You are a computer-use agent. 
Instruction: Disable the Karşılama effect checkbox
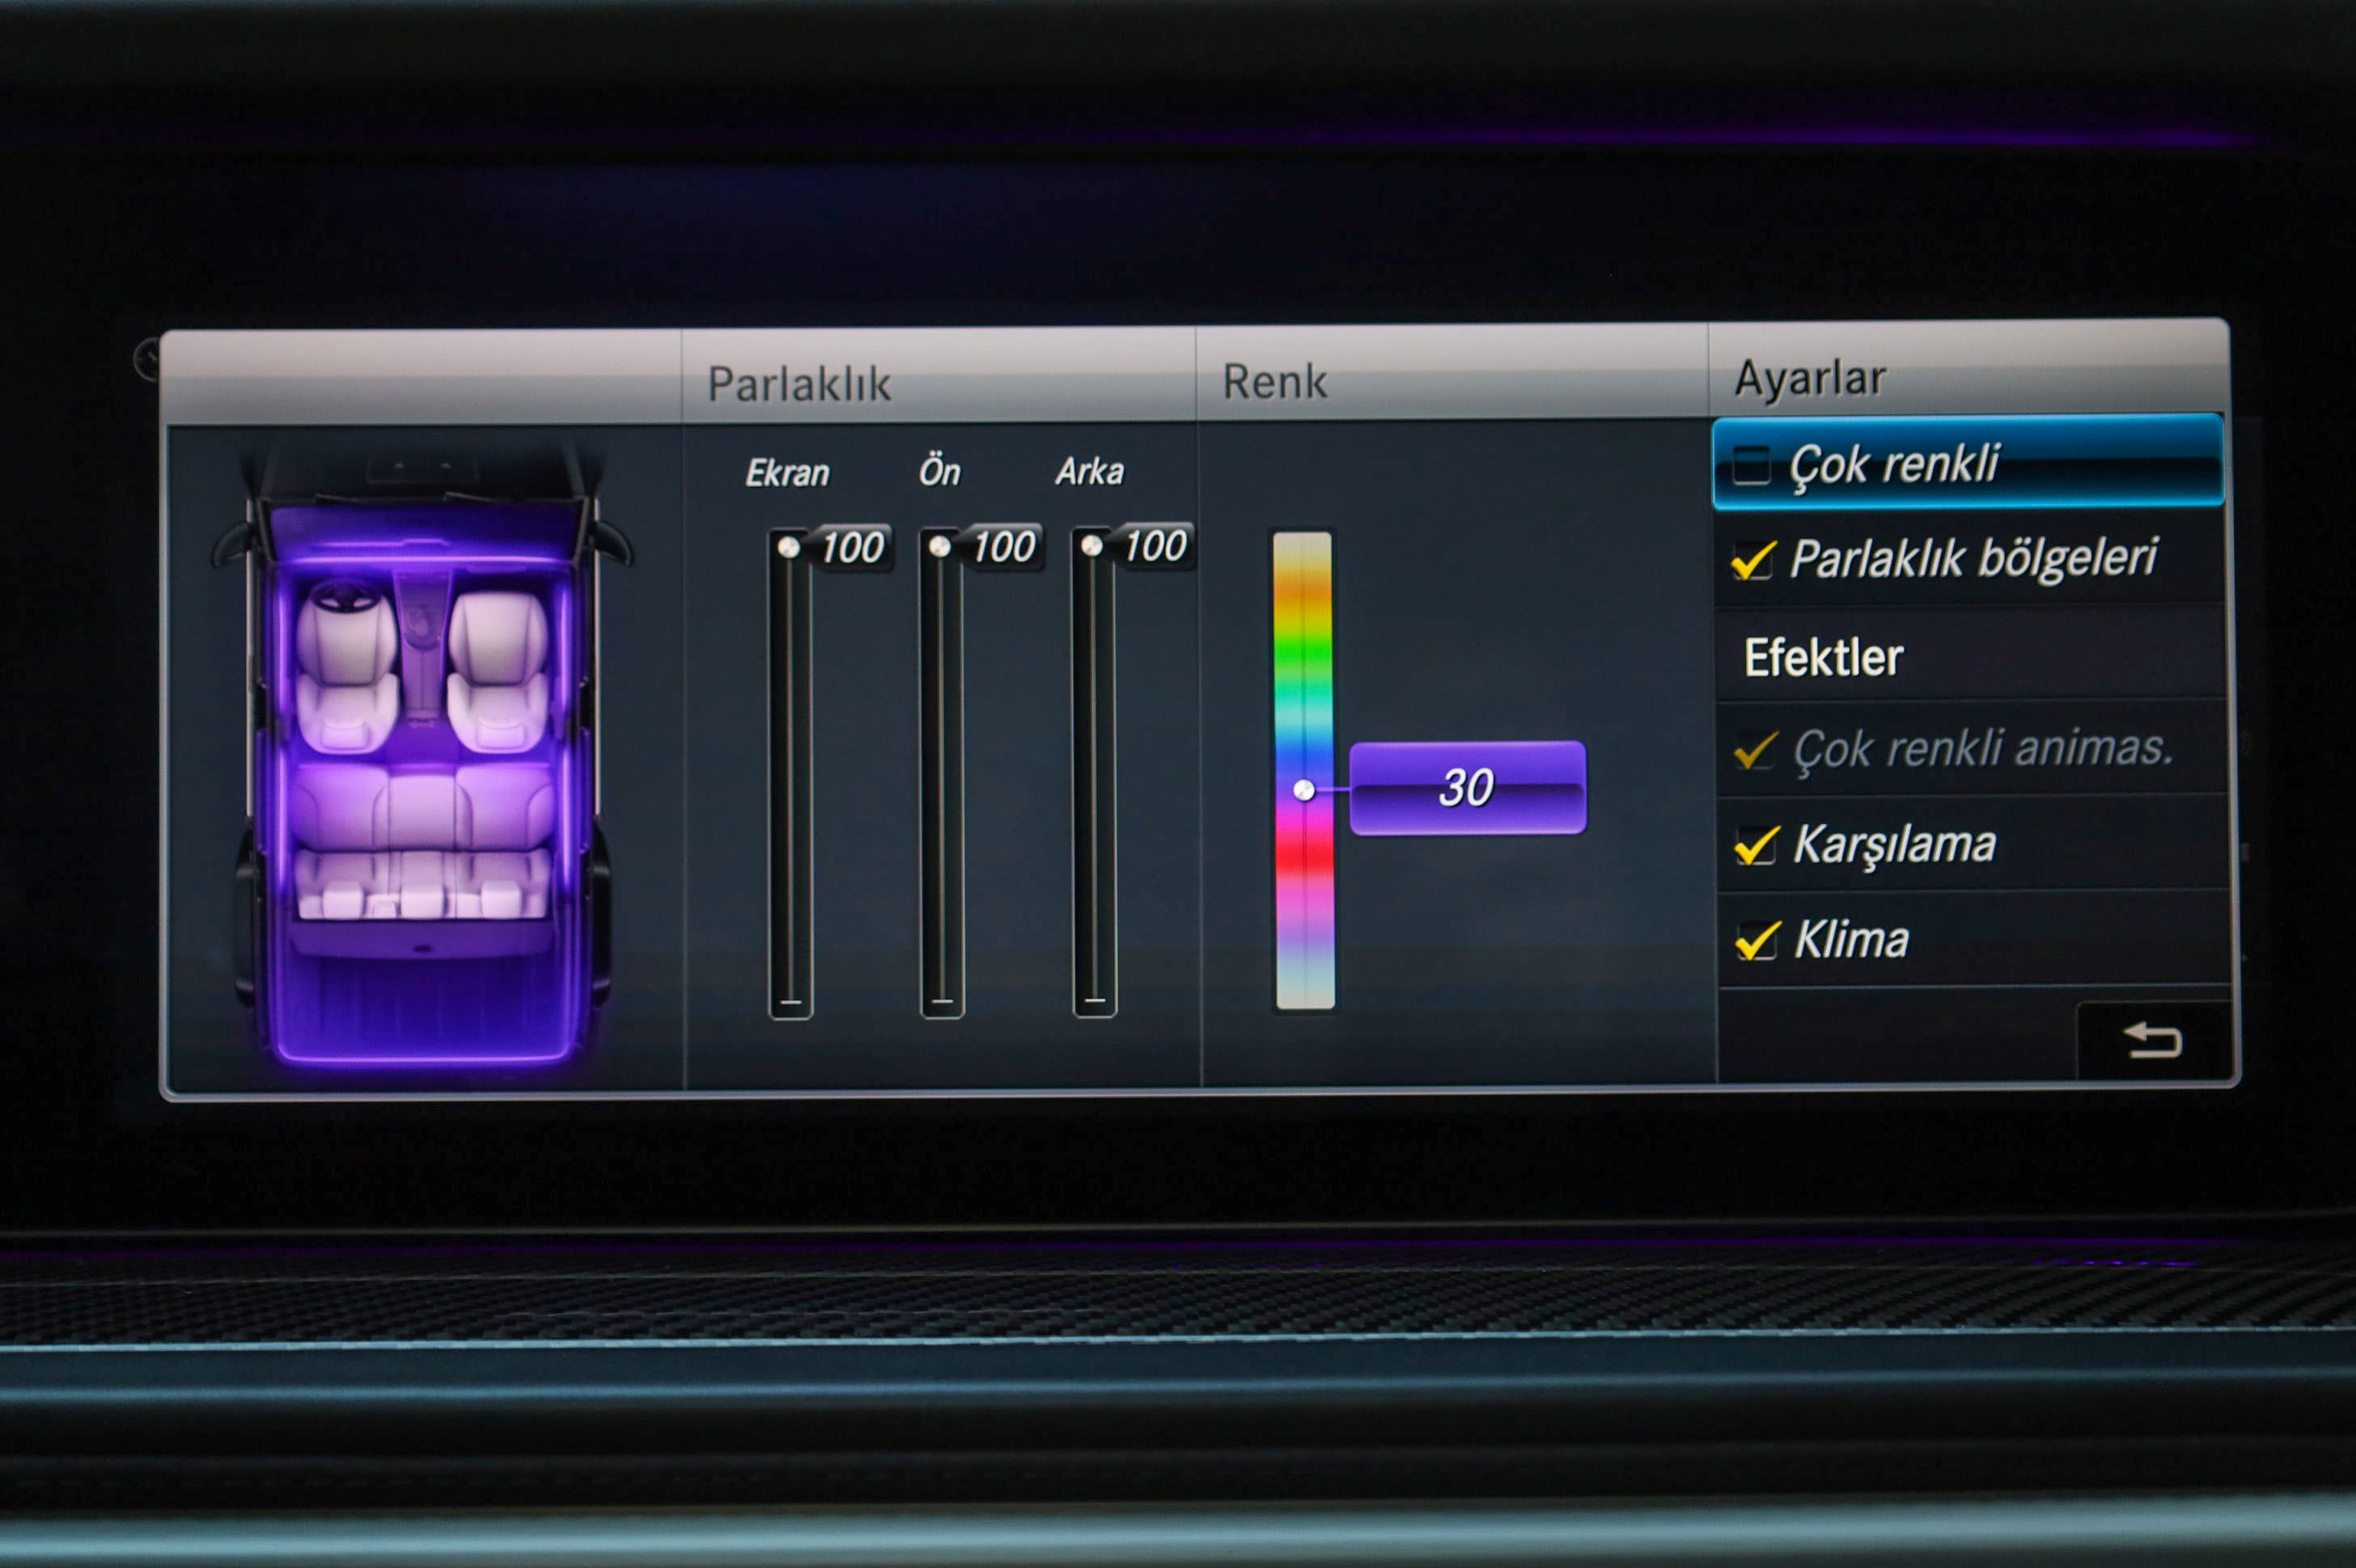click(1756, 846)
